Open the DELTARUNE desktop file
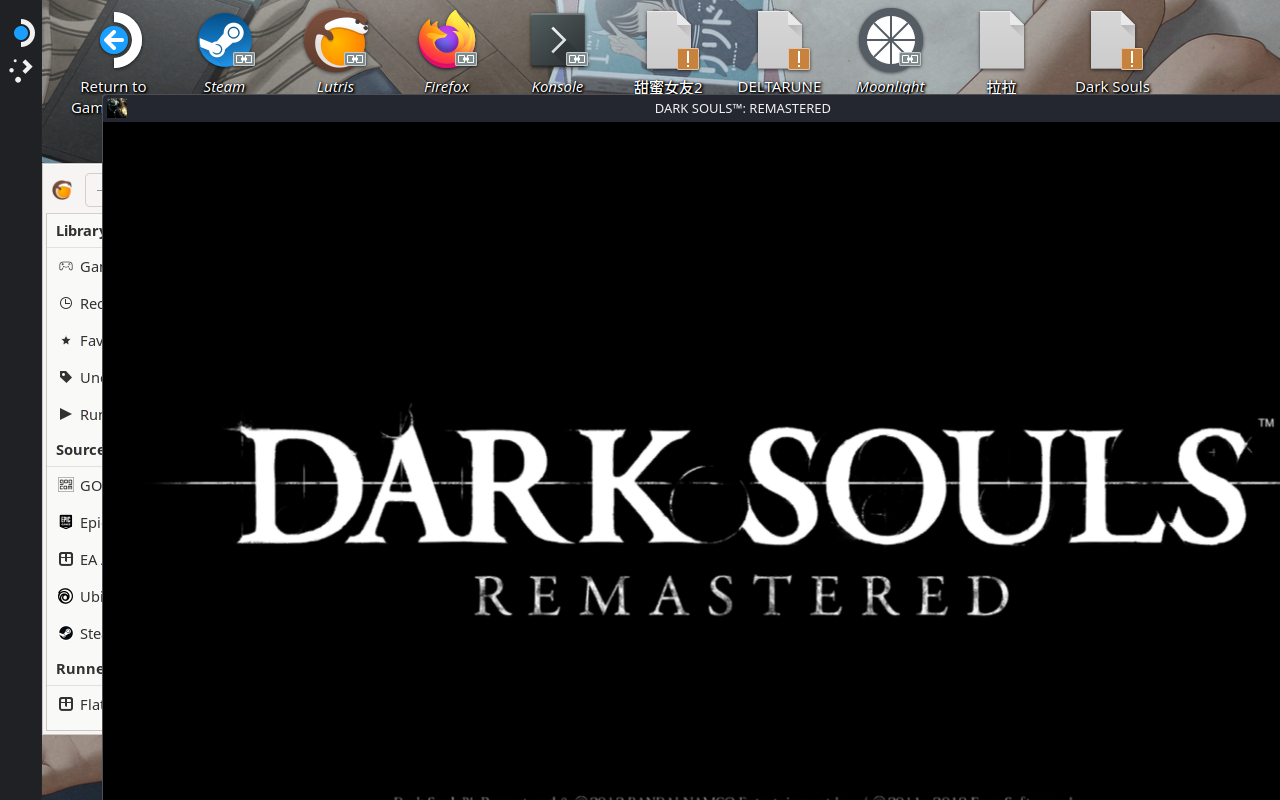 tap(779, 42)
